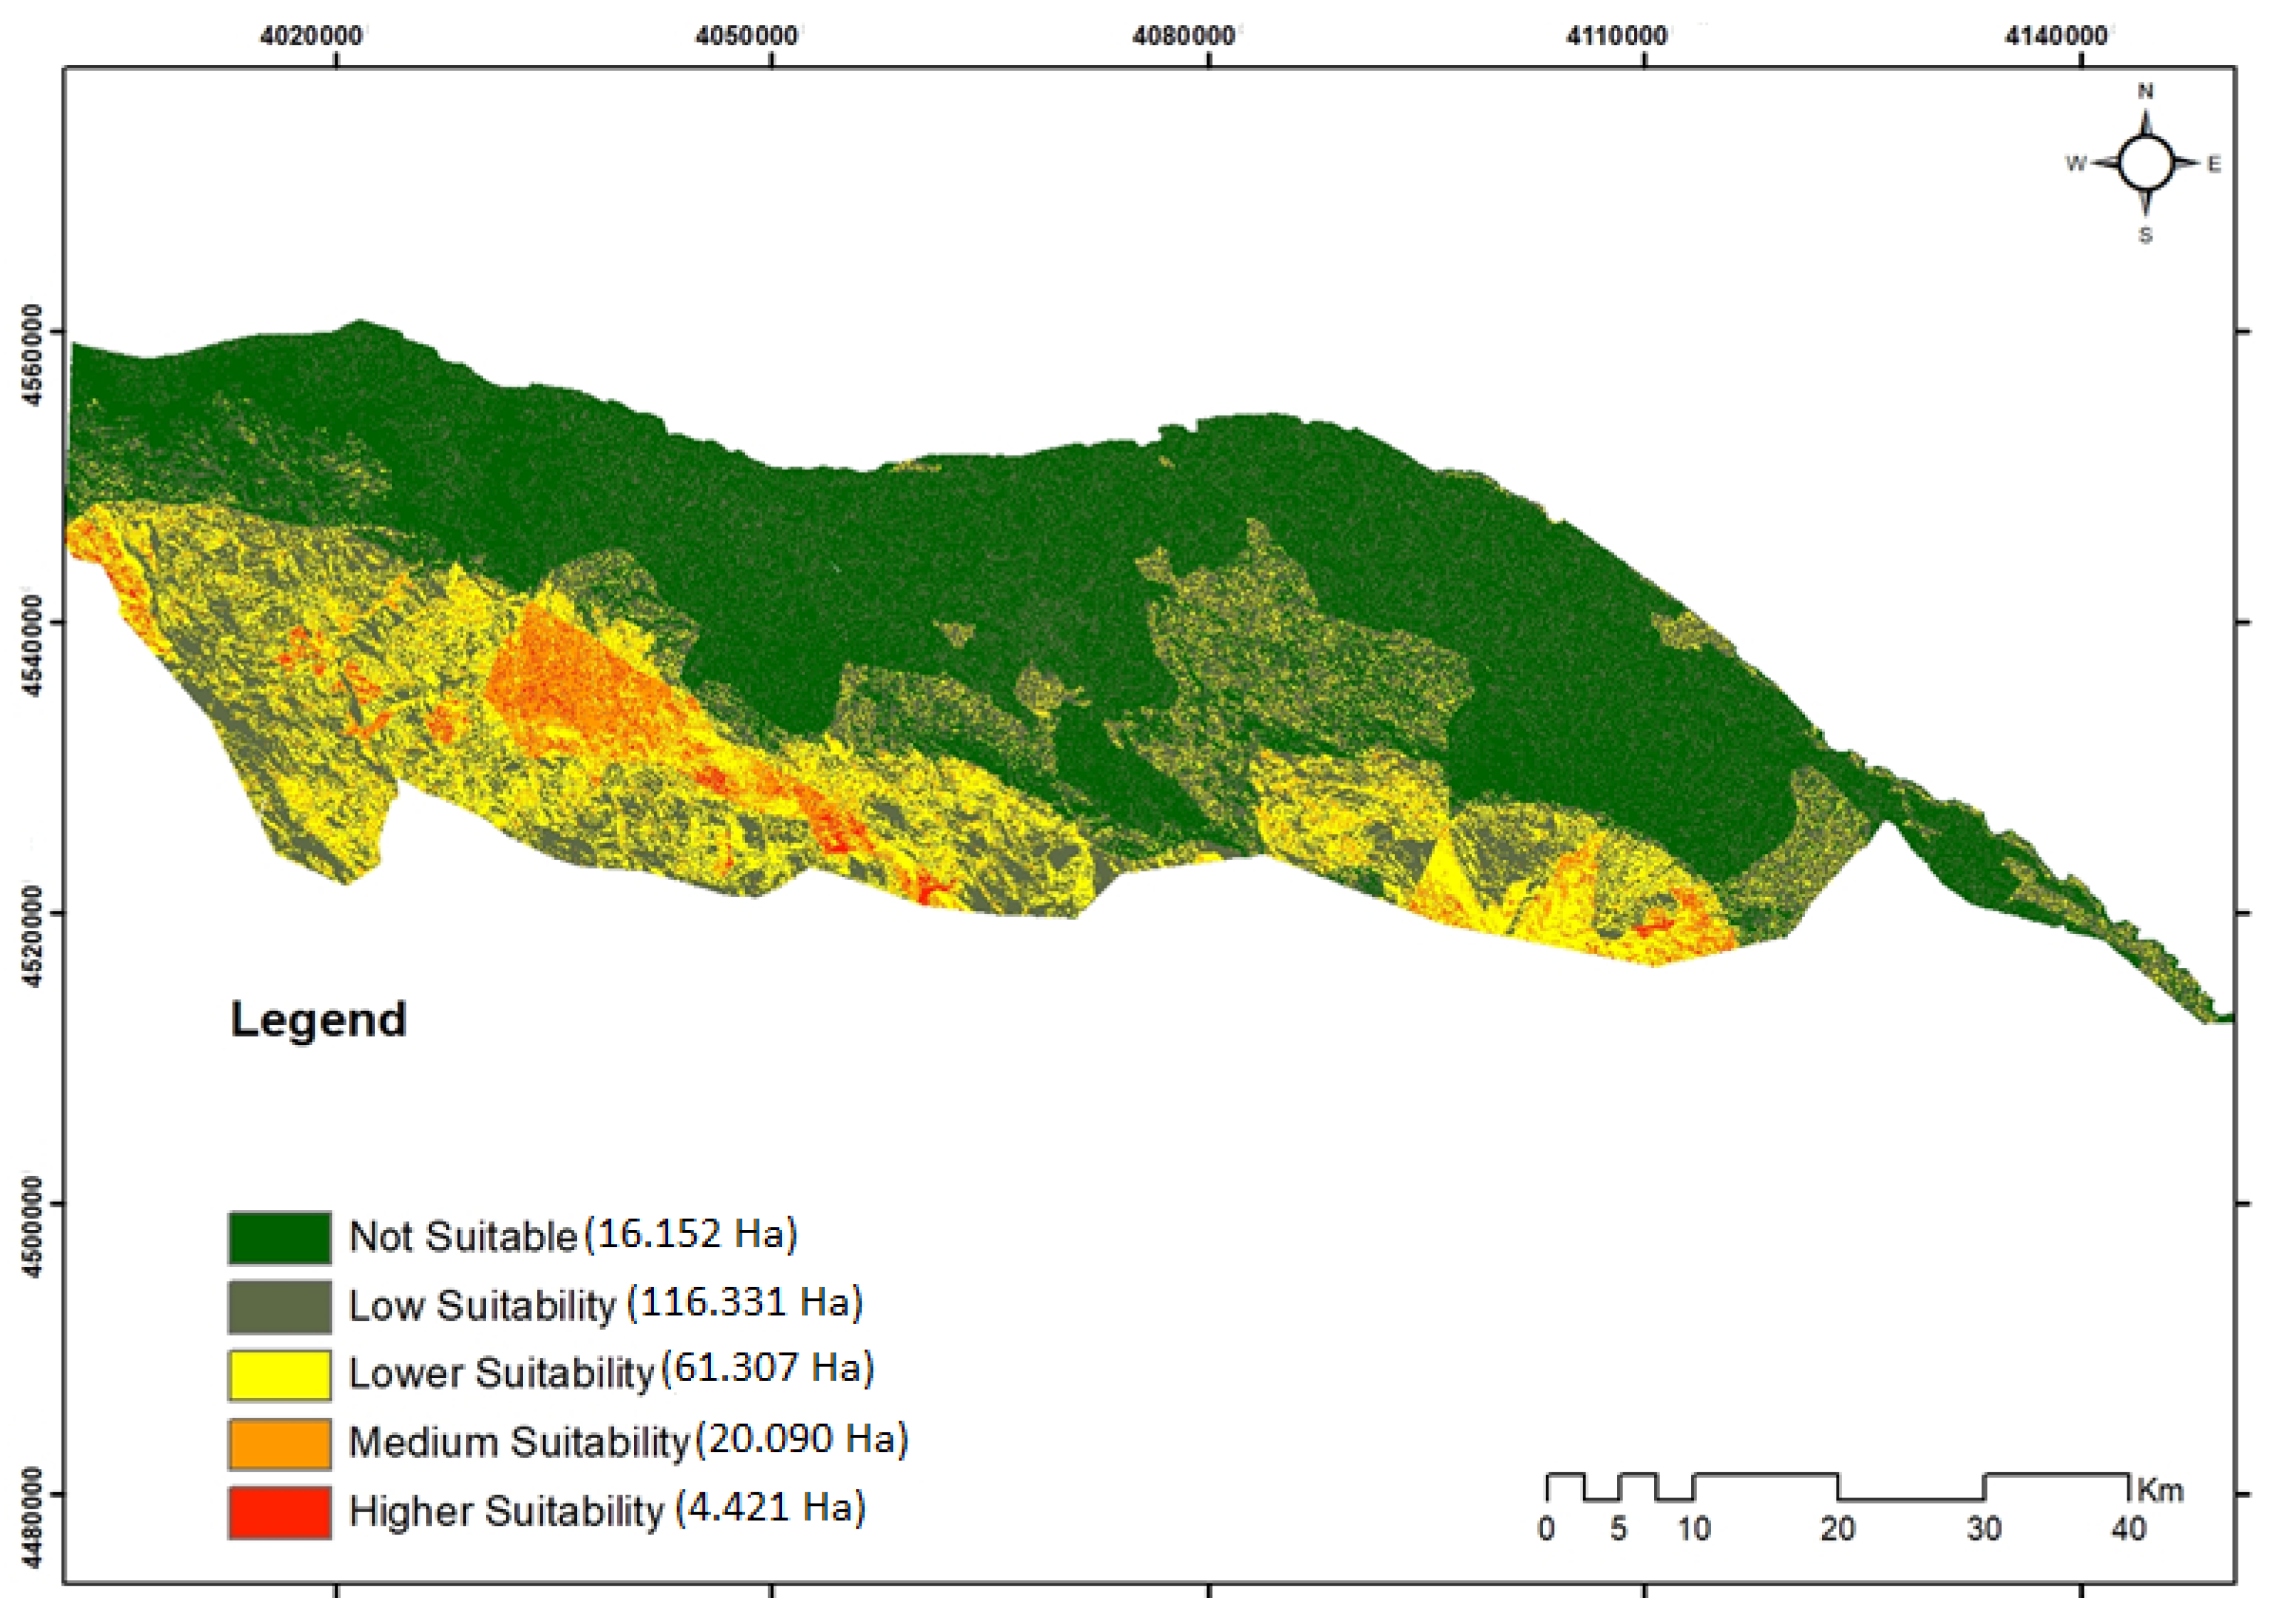Click the orange Medium Suitability swatch

tap(279, 1443)
